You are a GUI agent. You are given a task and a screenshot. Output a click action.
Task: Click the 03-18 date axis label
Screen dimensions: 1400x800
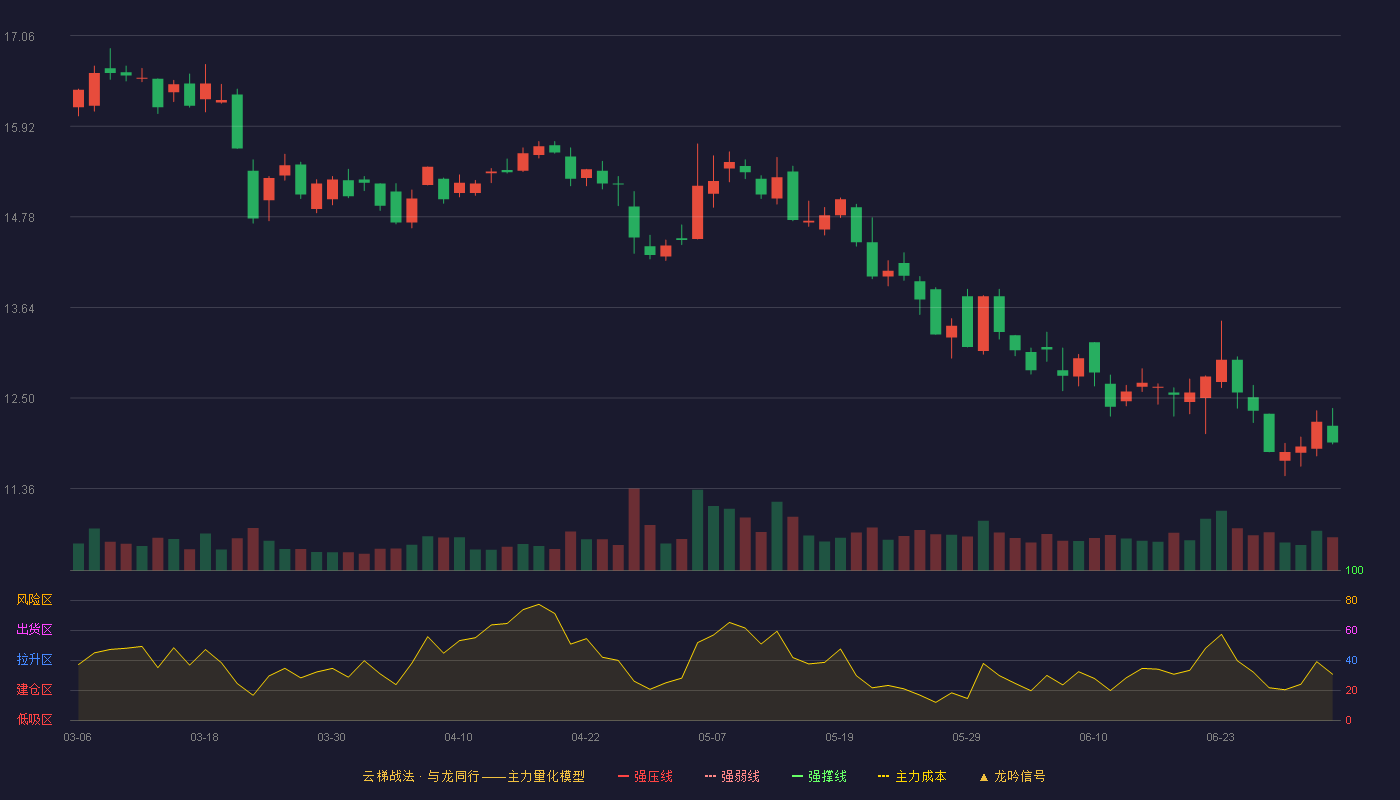[x=204, y=737]
